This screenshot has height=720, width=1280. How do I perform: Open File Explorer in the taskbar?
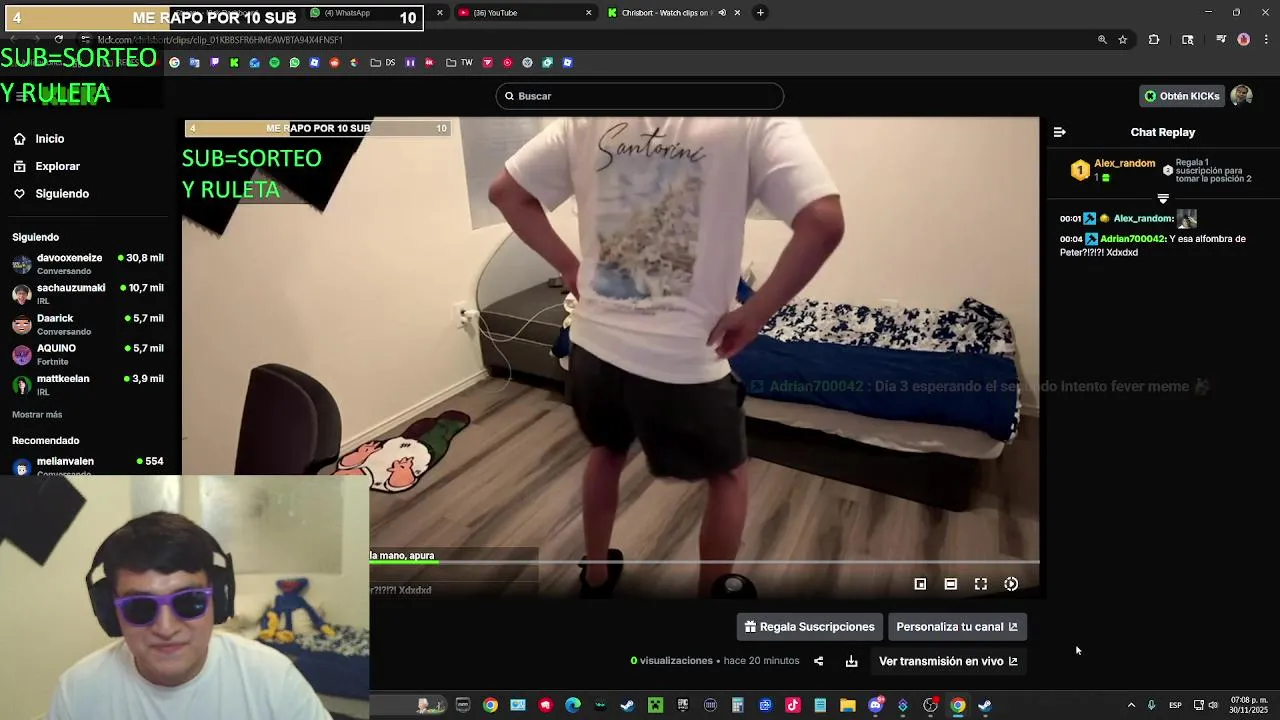pos(848,705)
